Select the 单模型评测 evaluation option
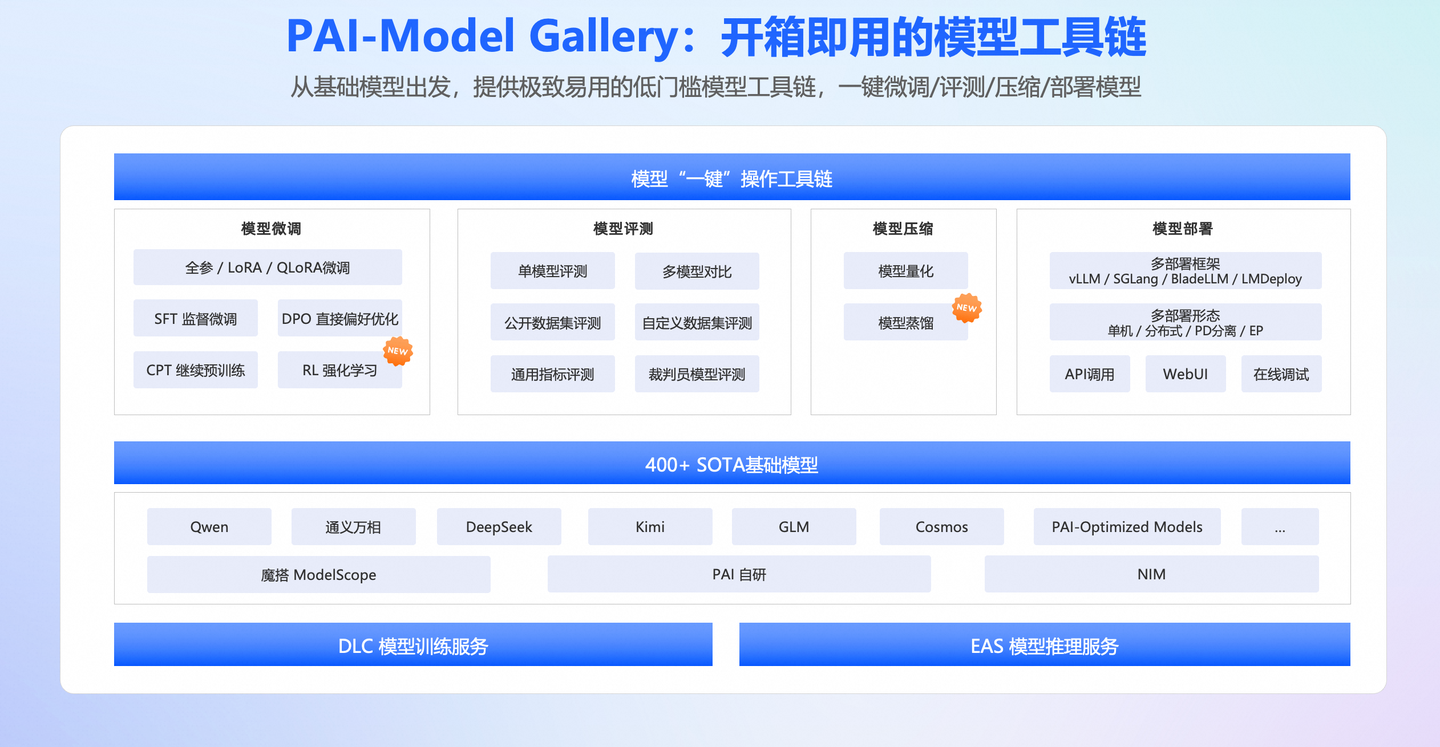 tap(553, 270)
